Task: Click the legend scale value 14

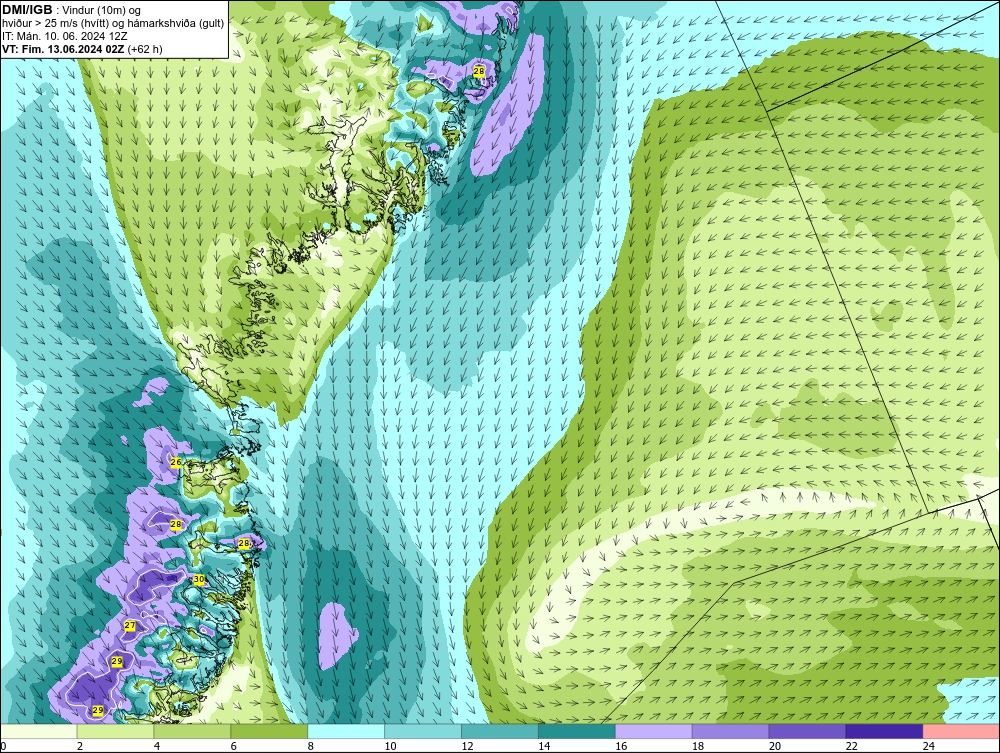Action: click(x=544, y=746)
